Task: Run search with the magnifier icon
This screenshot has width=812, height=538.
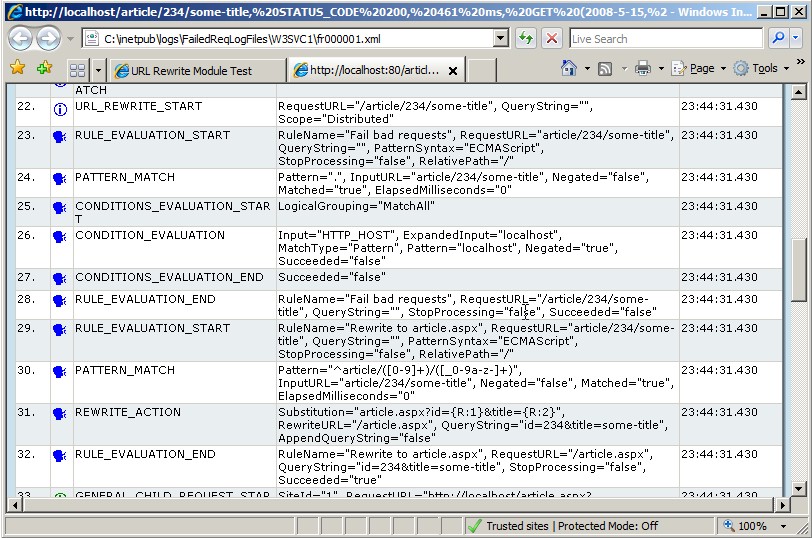Action: point(778,38)
